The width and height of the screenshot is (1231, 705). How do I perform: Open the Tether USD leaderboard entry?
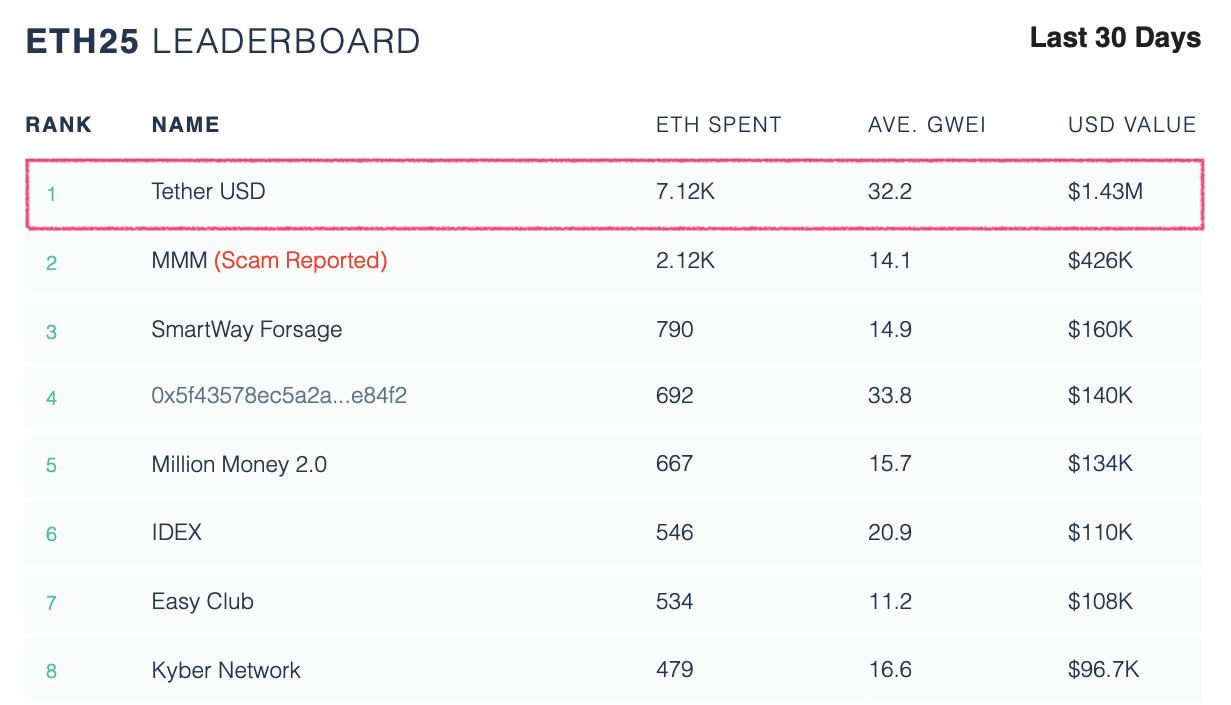point(208,191)
